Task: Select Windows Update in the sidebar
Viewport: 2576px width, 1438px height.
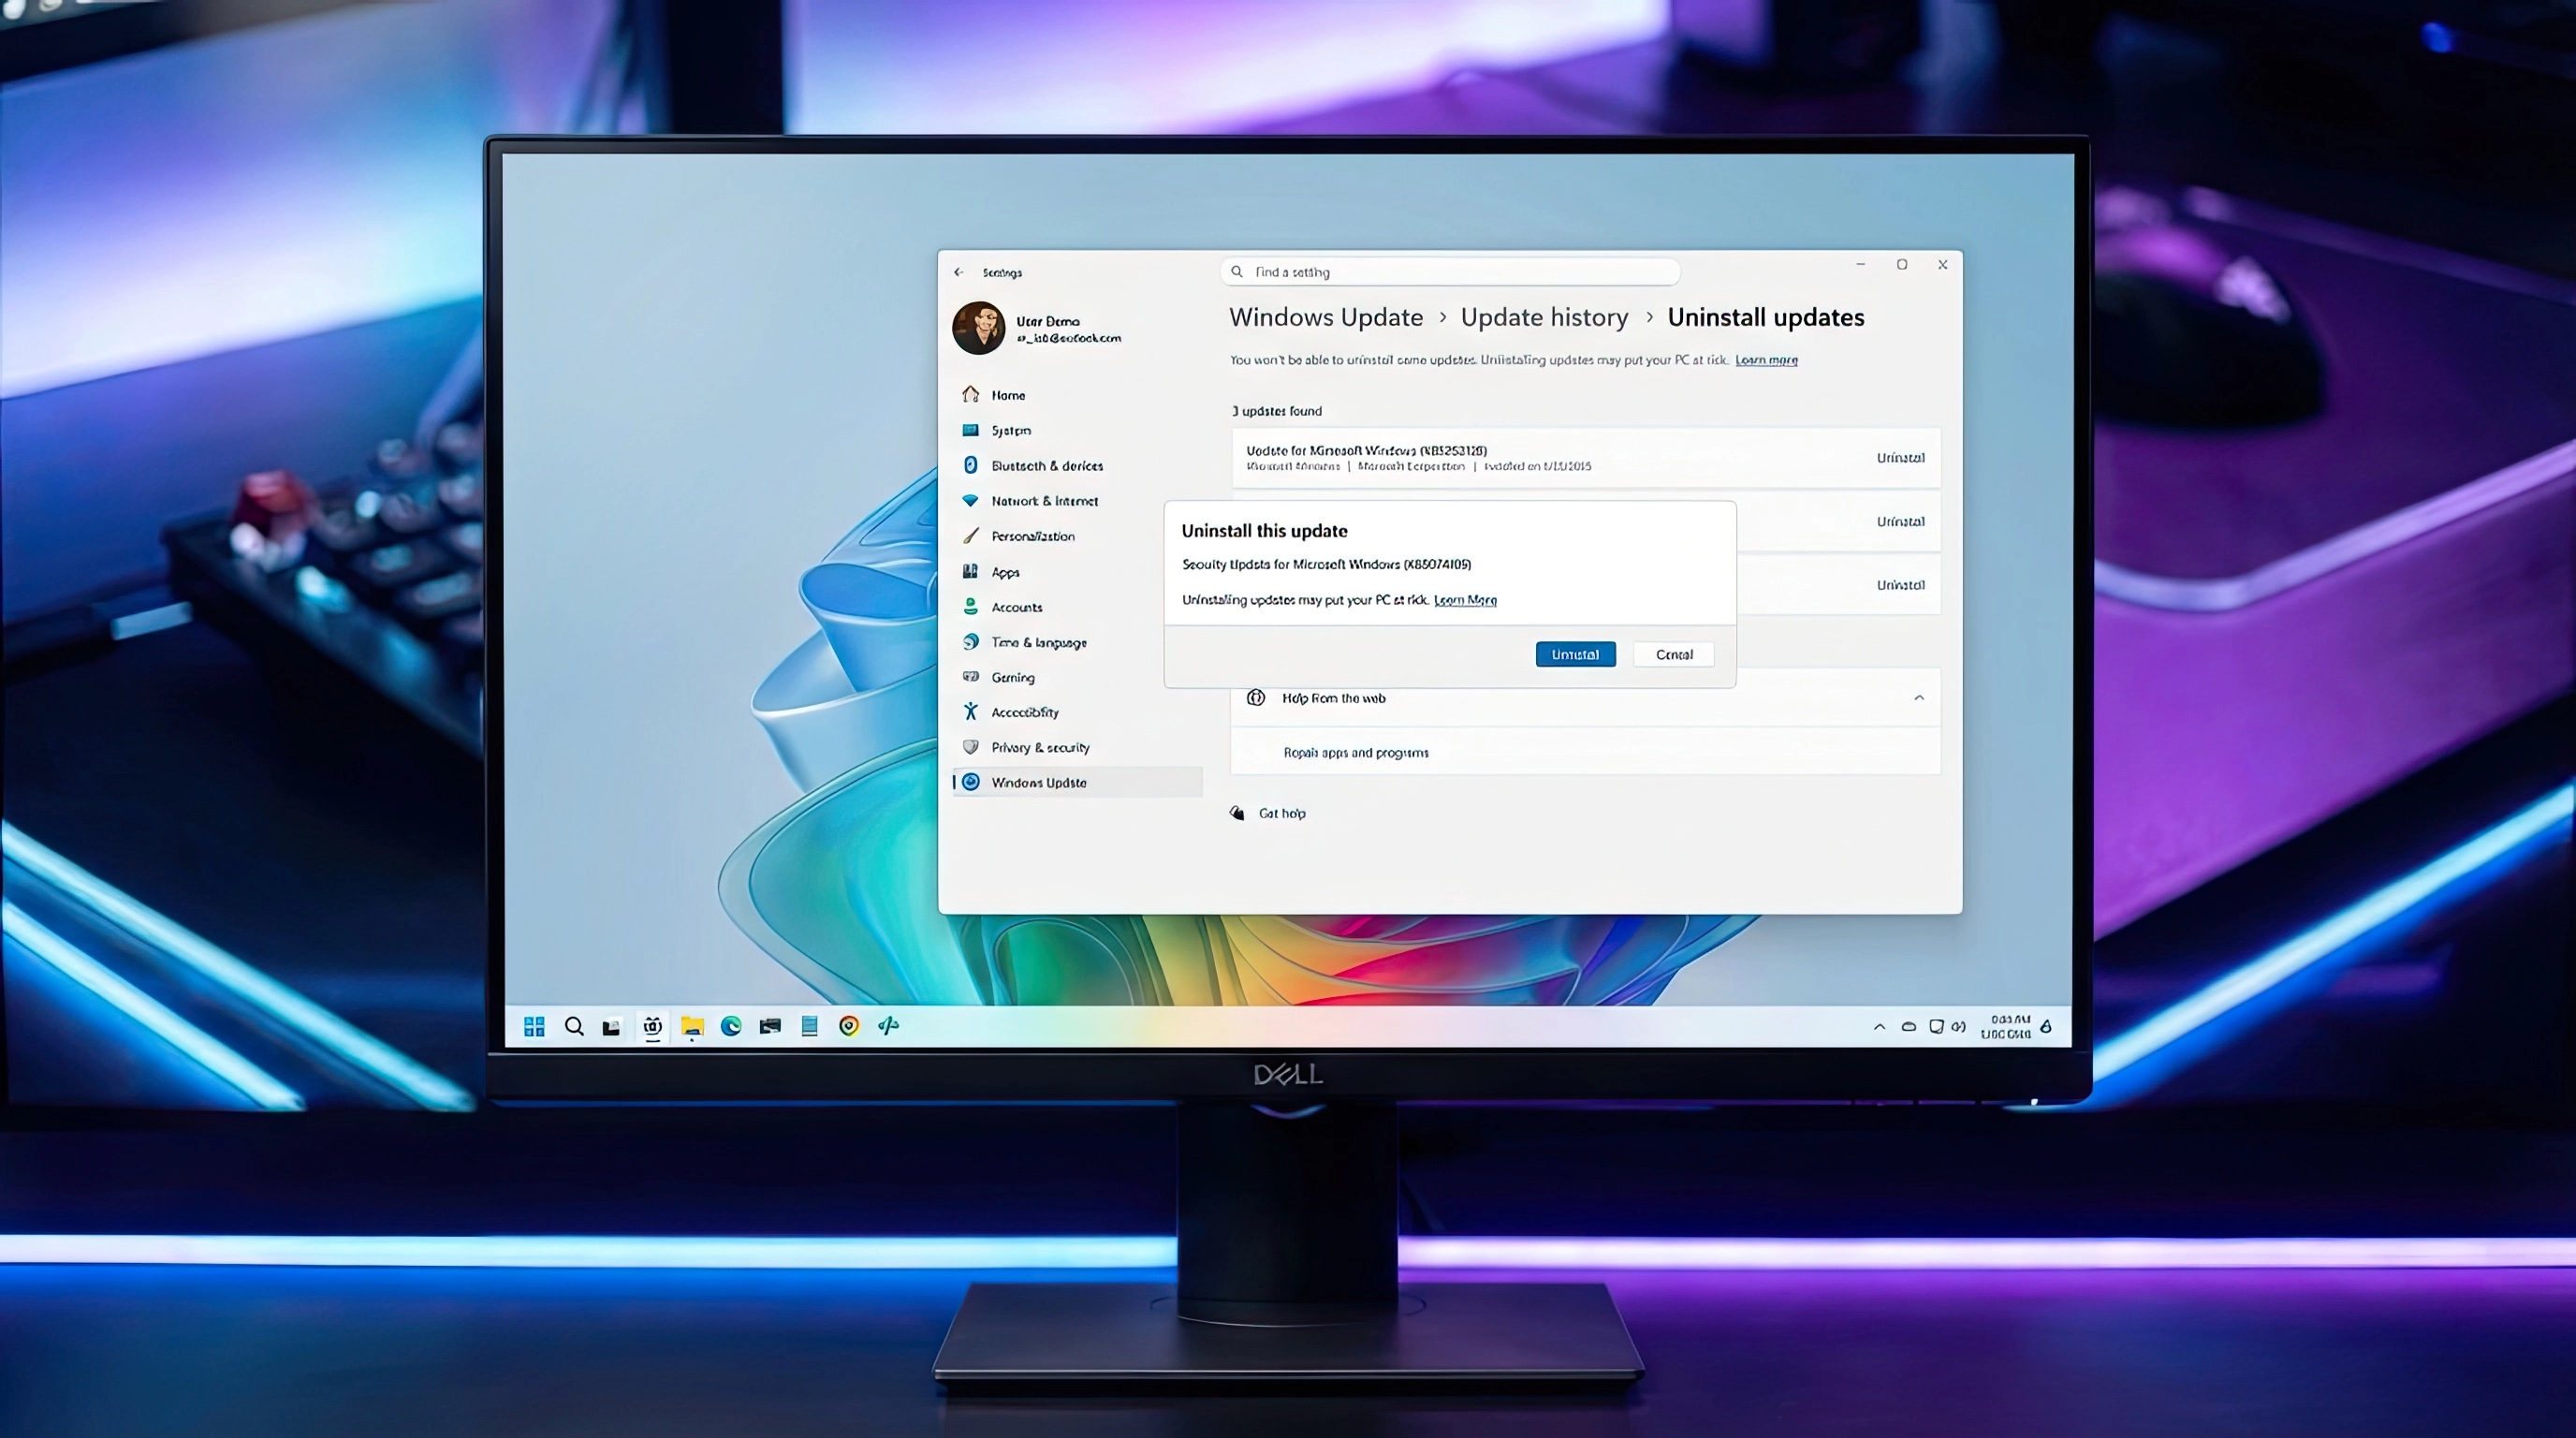Action: 1038,782
